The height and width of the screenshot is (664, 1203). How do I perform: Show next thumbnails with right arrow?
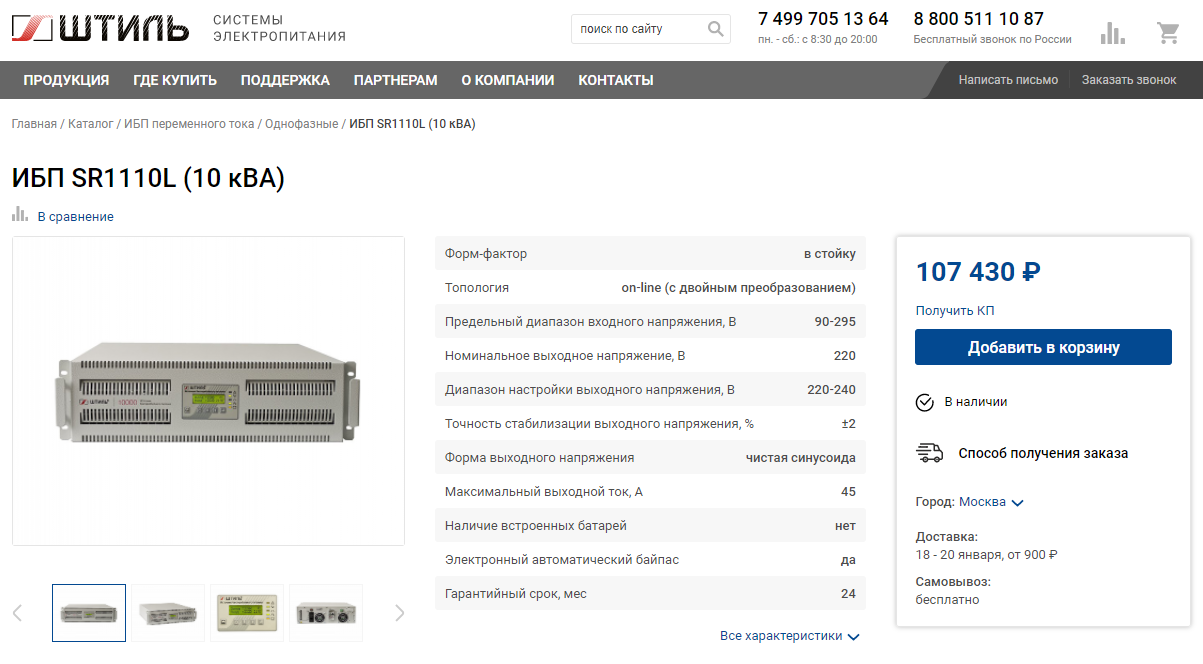400,613
